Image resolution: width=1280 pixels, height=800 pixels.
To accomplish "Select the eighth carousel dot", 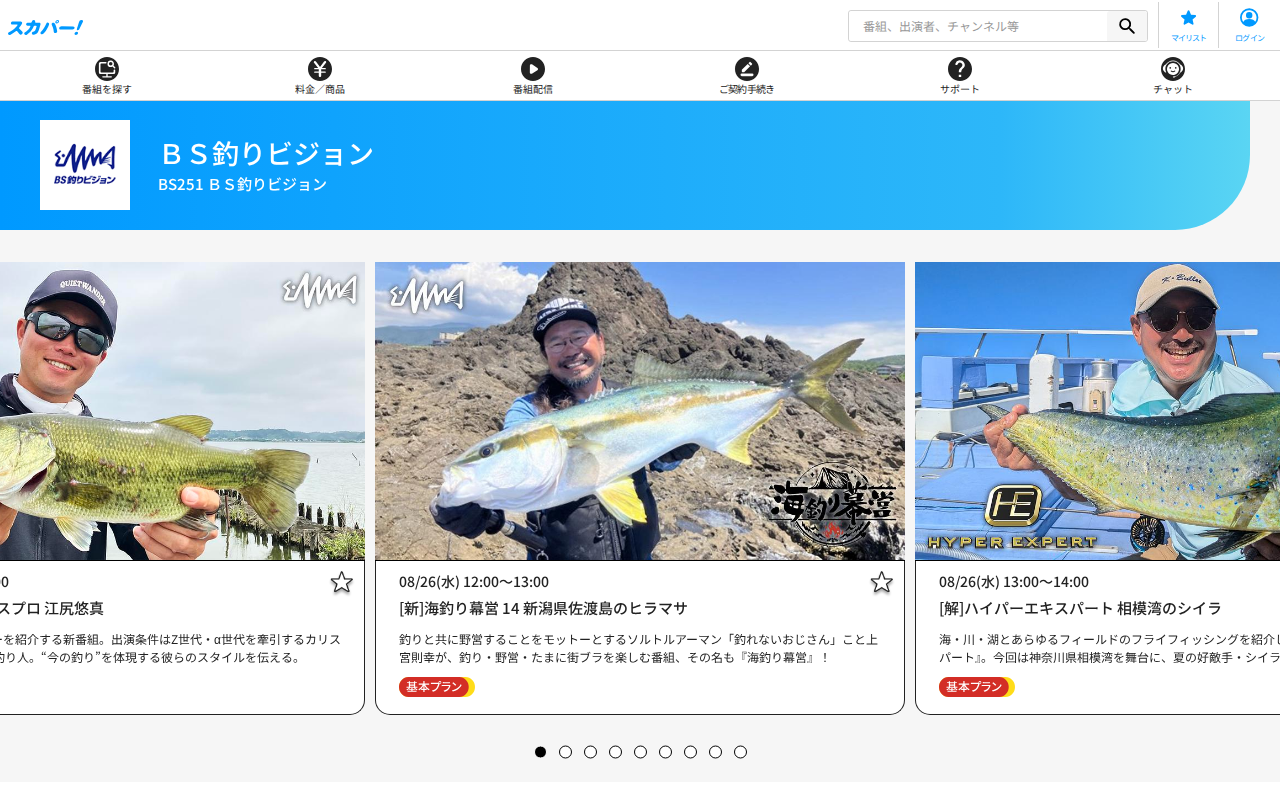I will 715,752.
